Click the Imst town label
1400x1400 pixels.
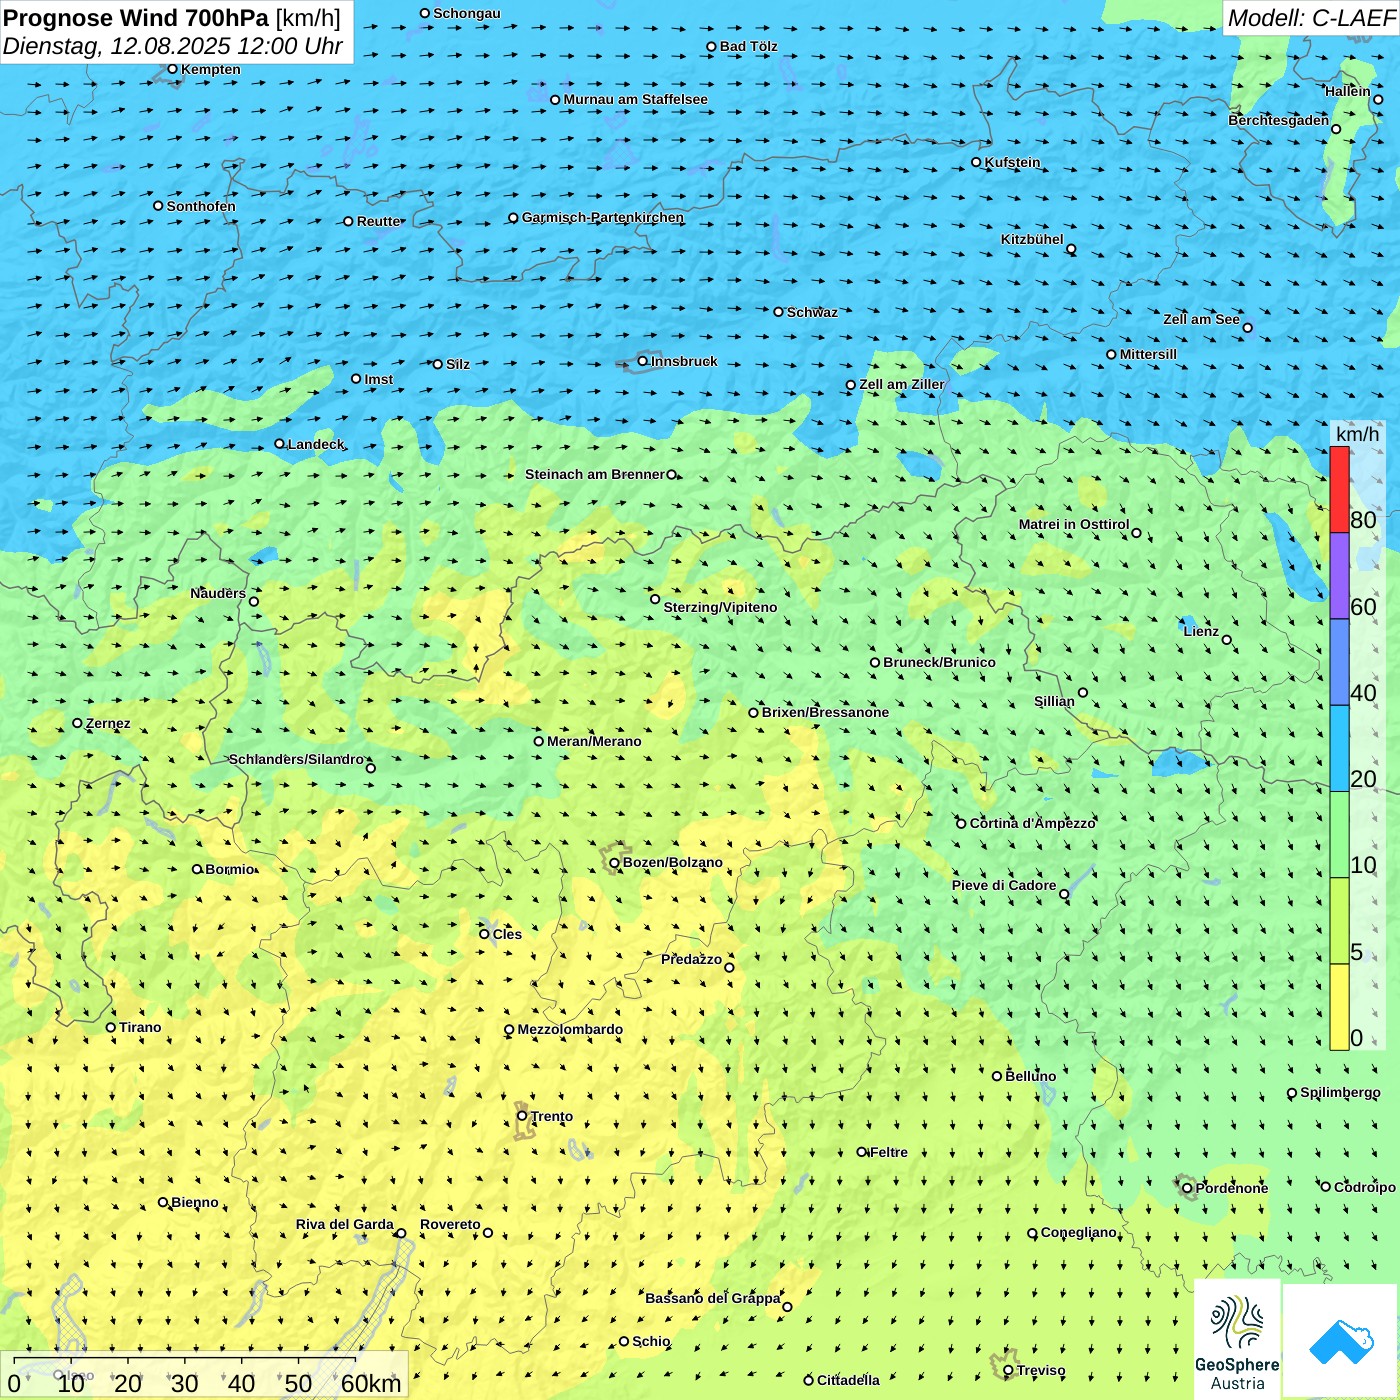pyautogui.click(x=379, y=379)
